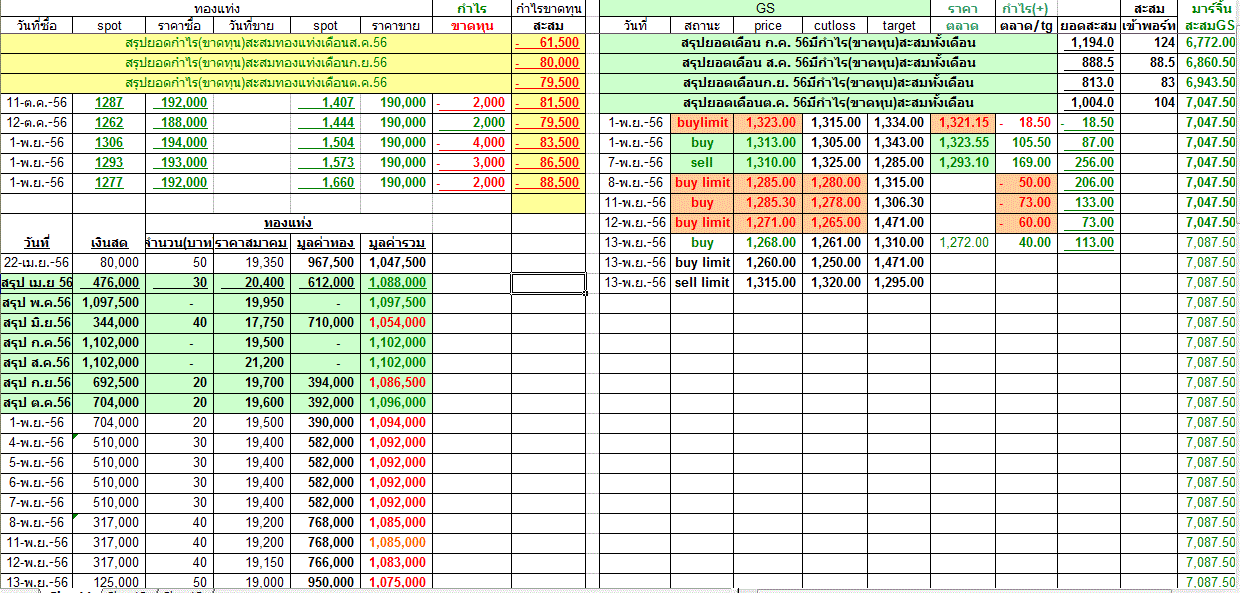Select the 'สรุป มิ.ย.56' row label
1240x593 pixels.
pyautogui.click(x=36, y=322)
